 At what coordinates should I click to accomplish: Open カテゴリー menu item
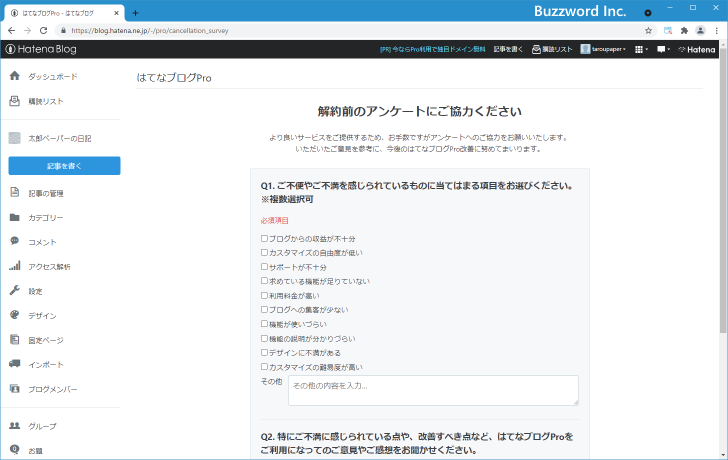(46, 218)
